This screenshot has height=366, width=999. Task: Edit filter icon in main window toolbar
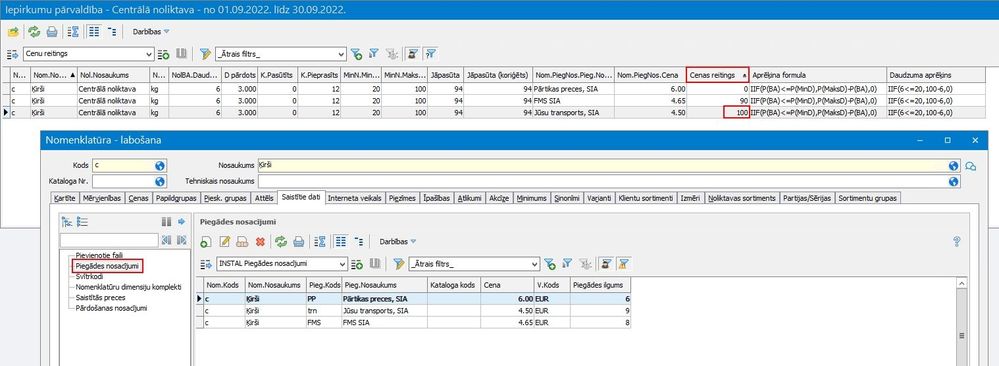click(205, 54)
